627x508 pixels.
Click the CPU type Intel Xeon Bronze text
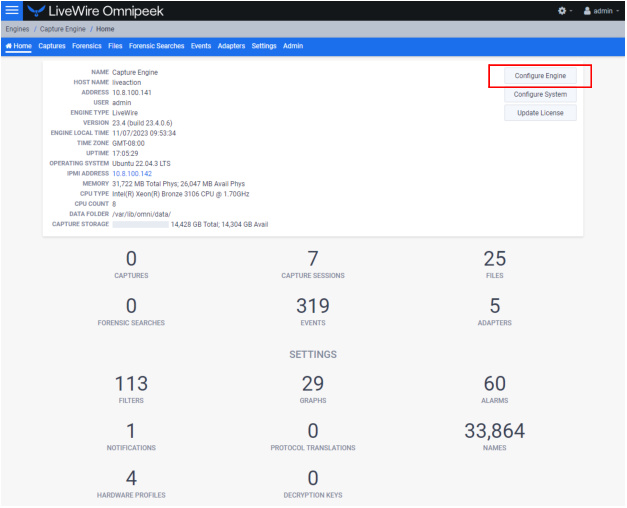[181, 194]
